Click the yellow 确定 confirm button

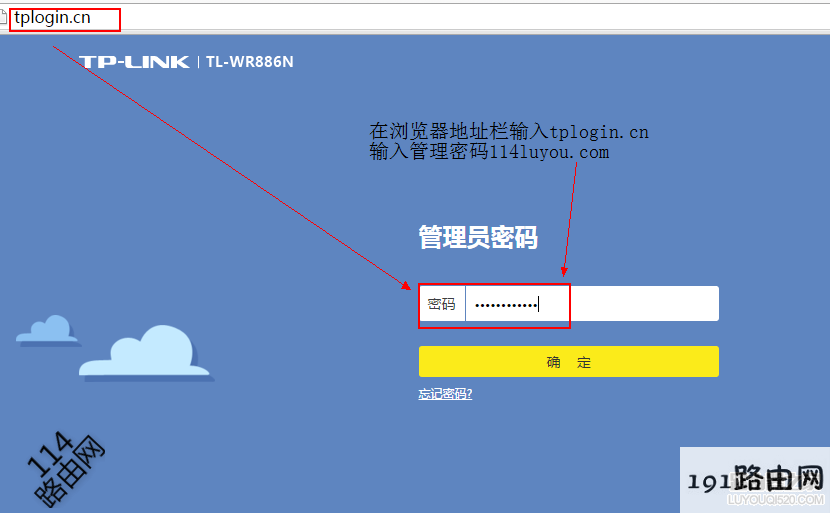(569, 362)
